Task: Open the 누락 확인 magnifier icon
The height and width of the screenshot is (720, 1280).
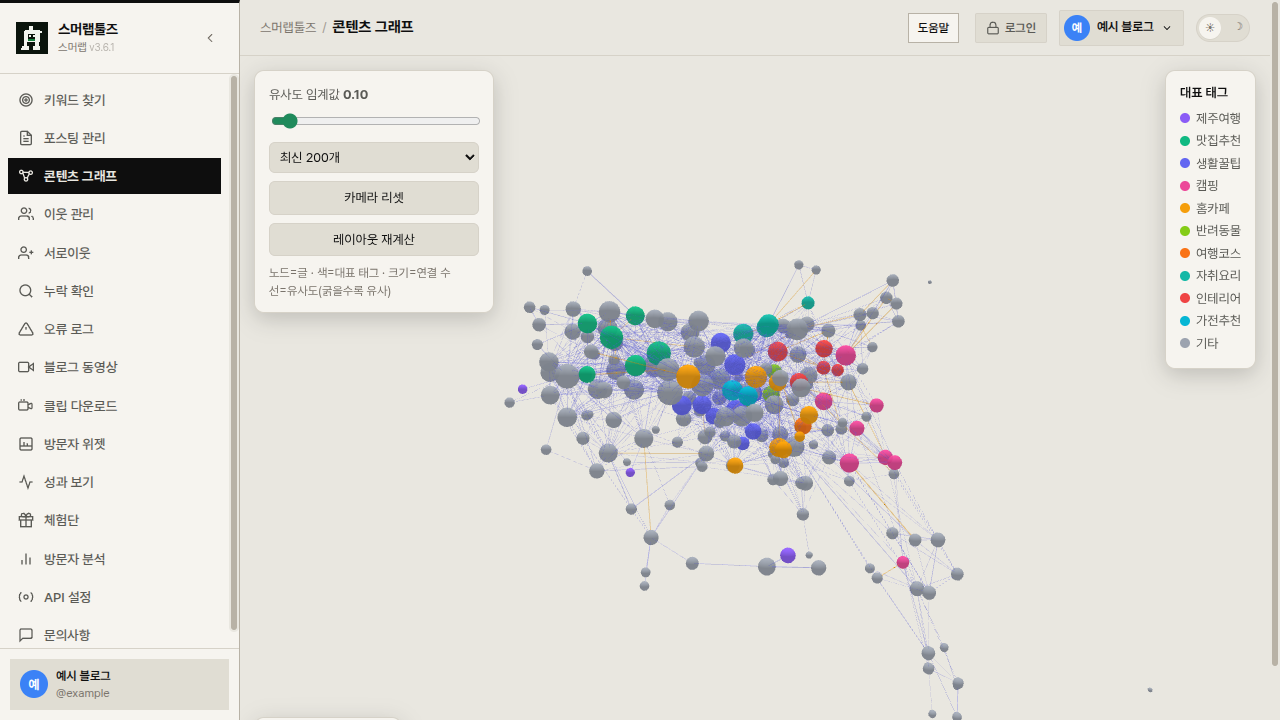Action: click(x=26, y=291)
